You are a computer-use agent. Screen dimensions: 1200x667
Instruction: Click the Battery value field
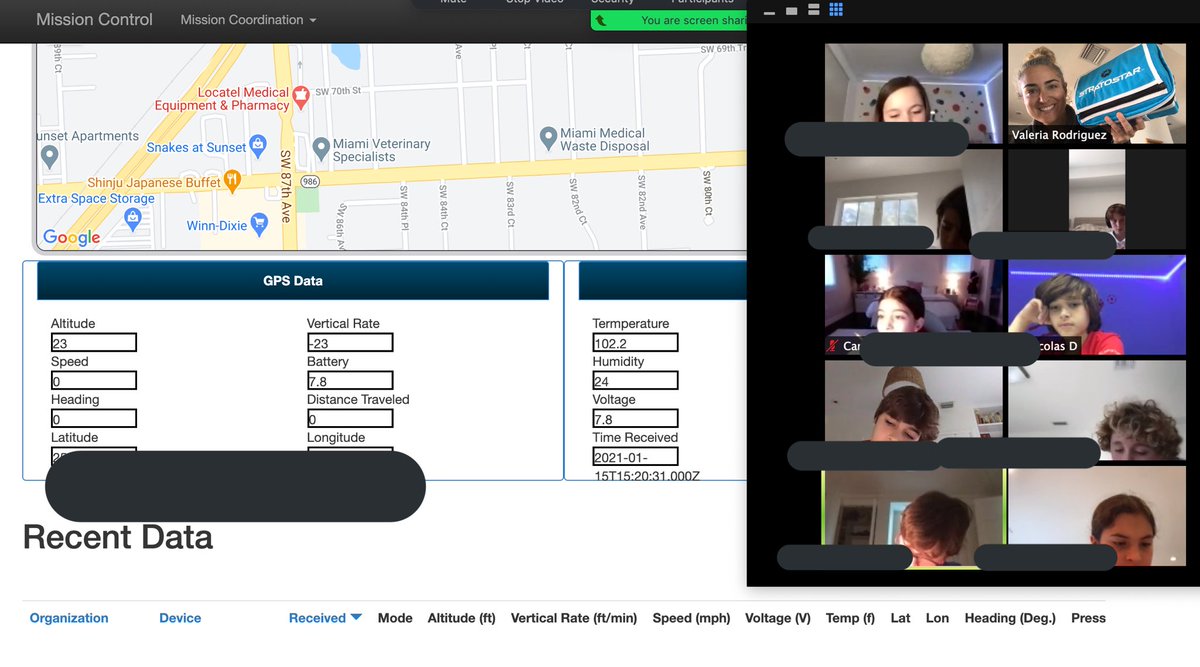point(350,381)
